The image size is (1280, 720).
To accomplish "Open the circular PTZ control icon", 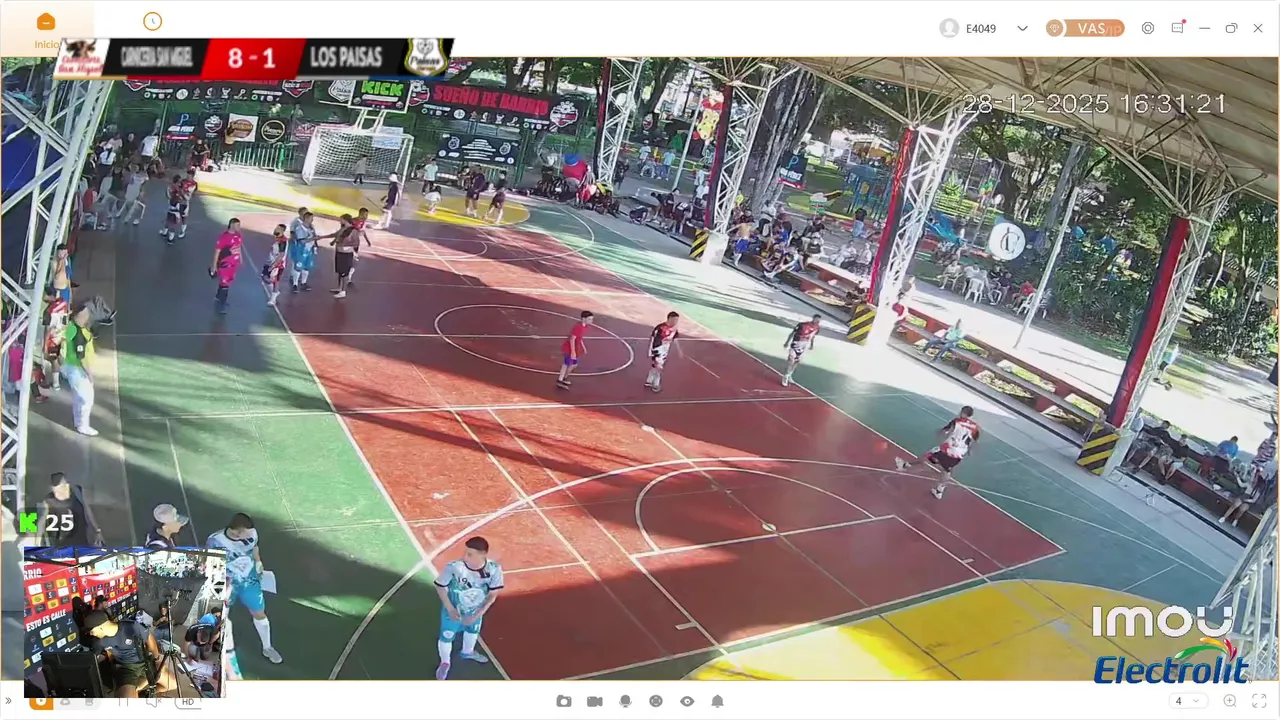I will [x=656, y=701].
